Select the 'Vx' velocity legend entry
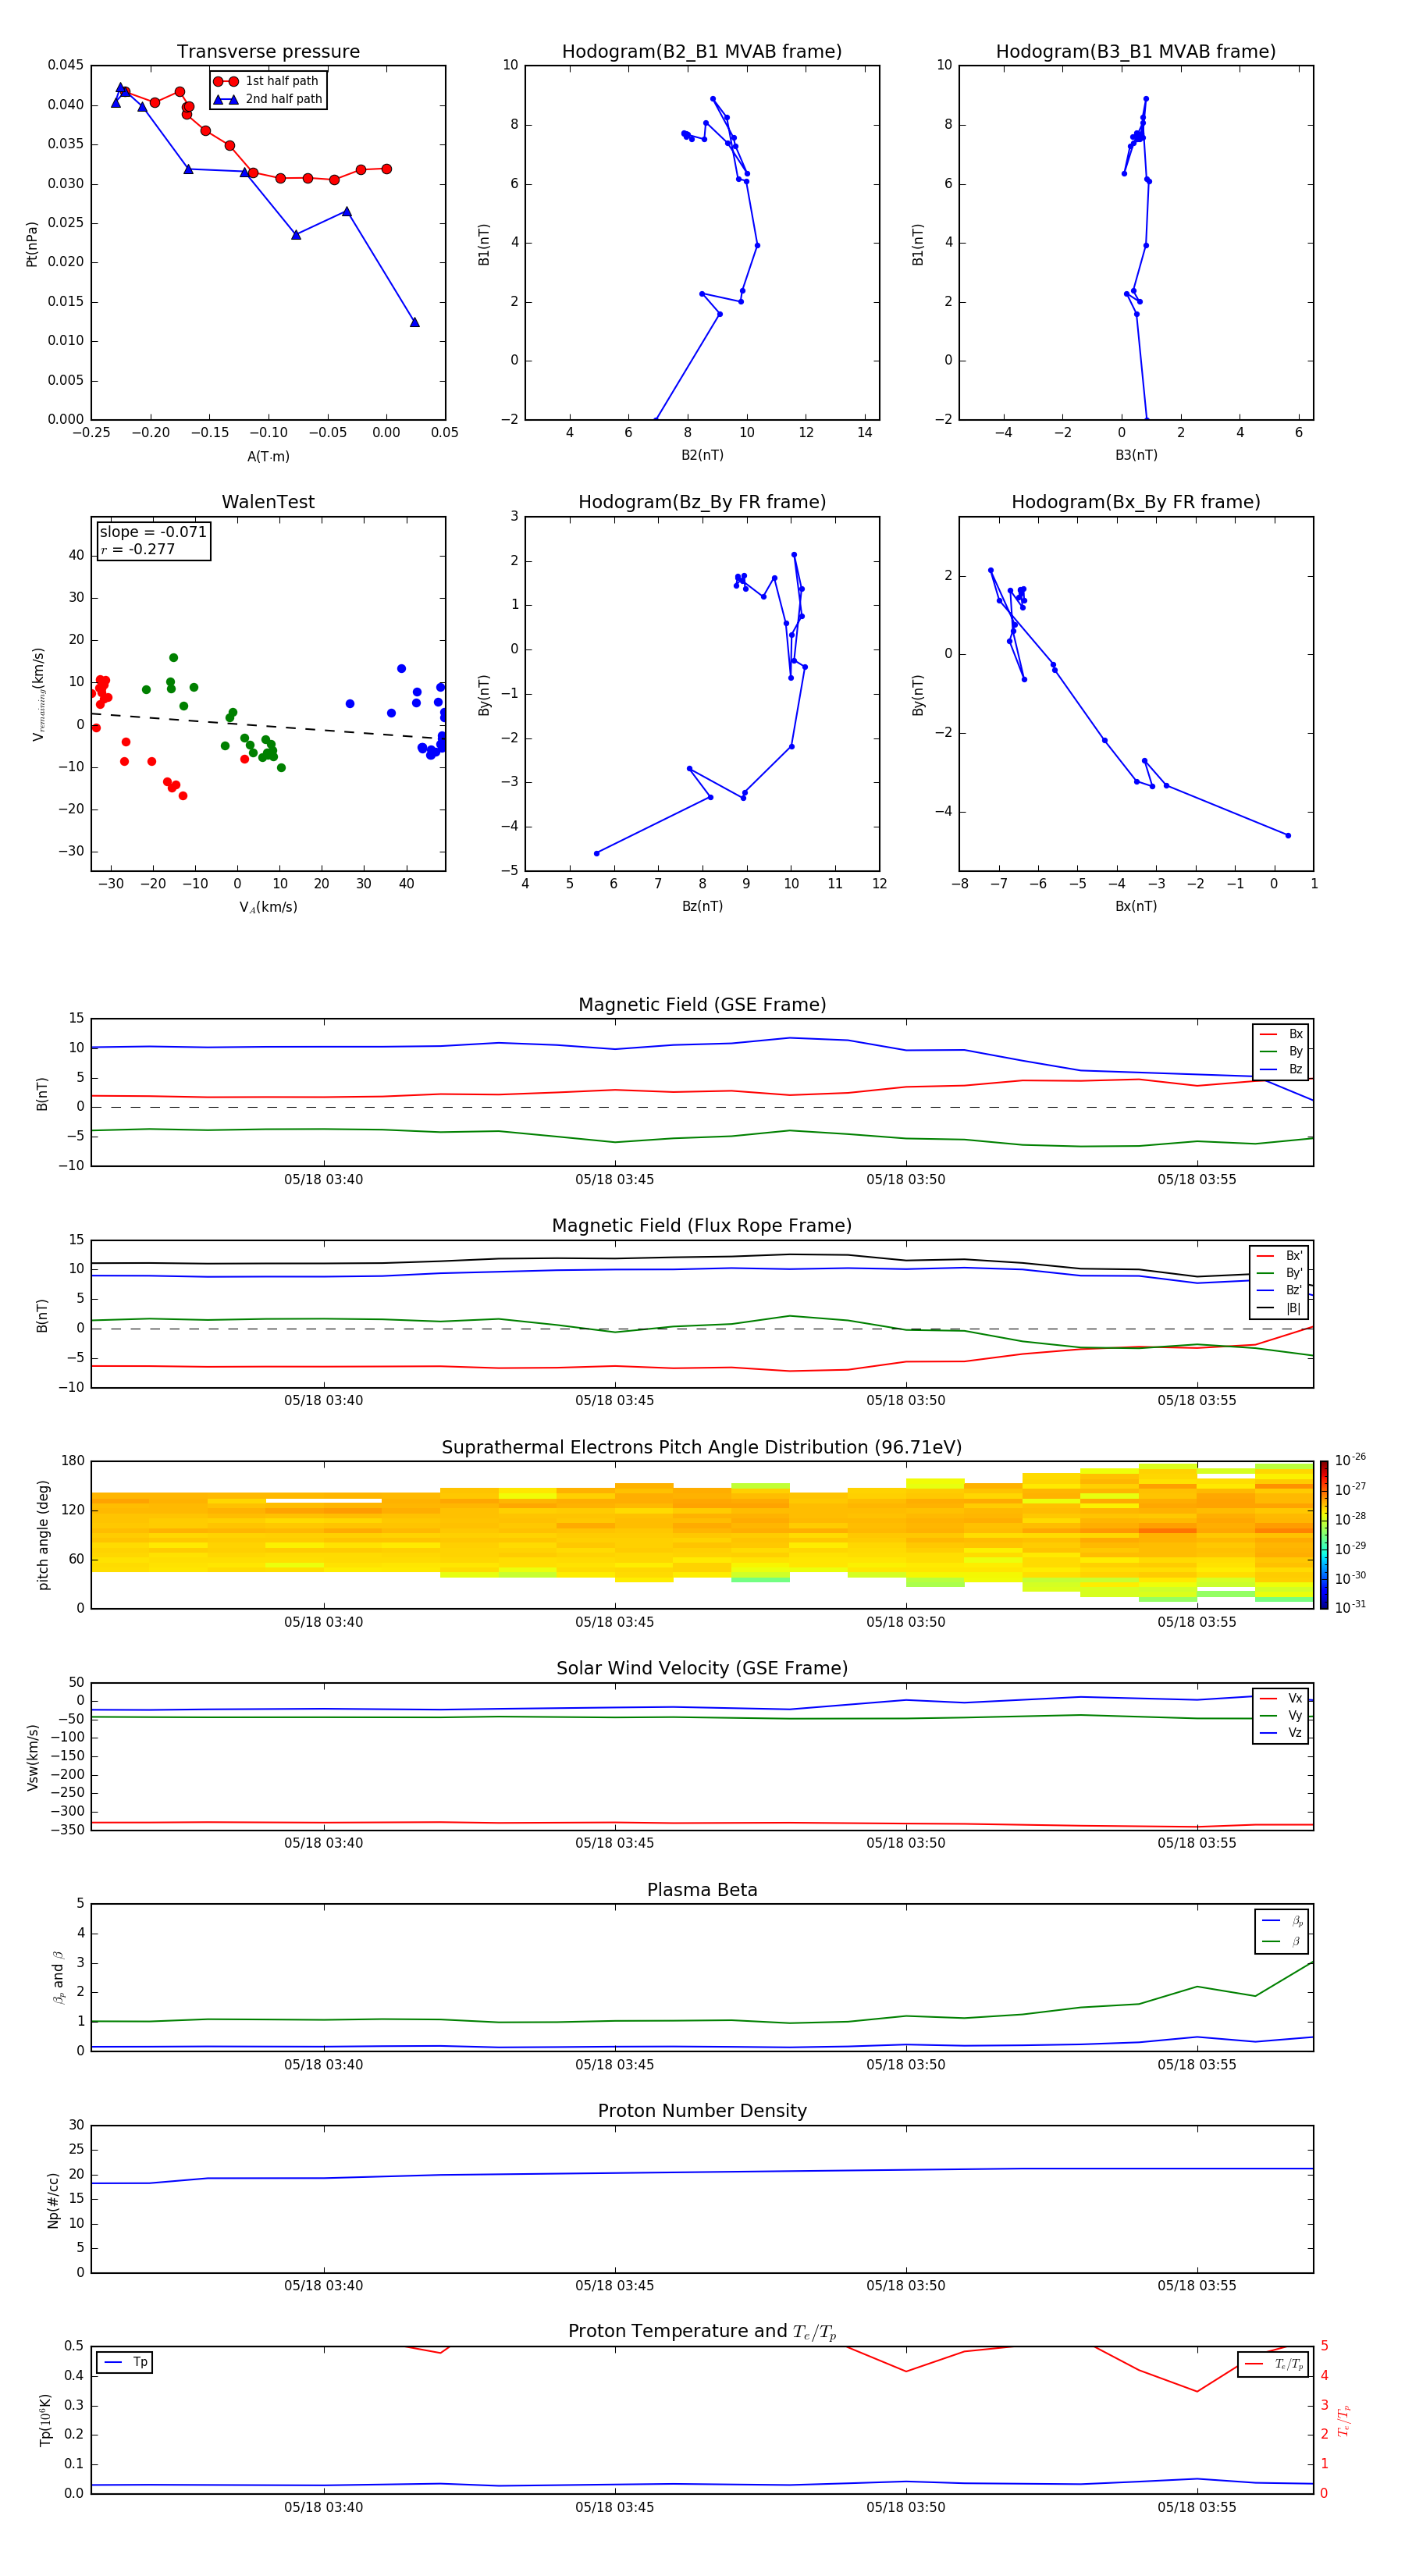Image resolution: width=1405 pixels, height=2576 pixels. 1281,1698
